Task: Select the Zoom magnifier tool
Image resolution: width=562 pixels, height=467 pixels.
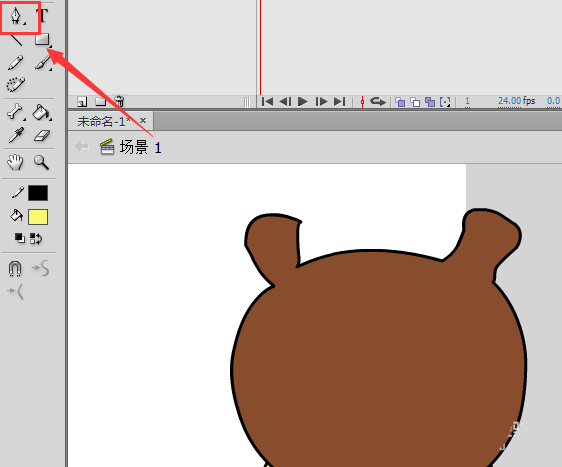Action: pos(42,162)
